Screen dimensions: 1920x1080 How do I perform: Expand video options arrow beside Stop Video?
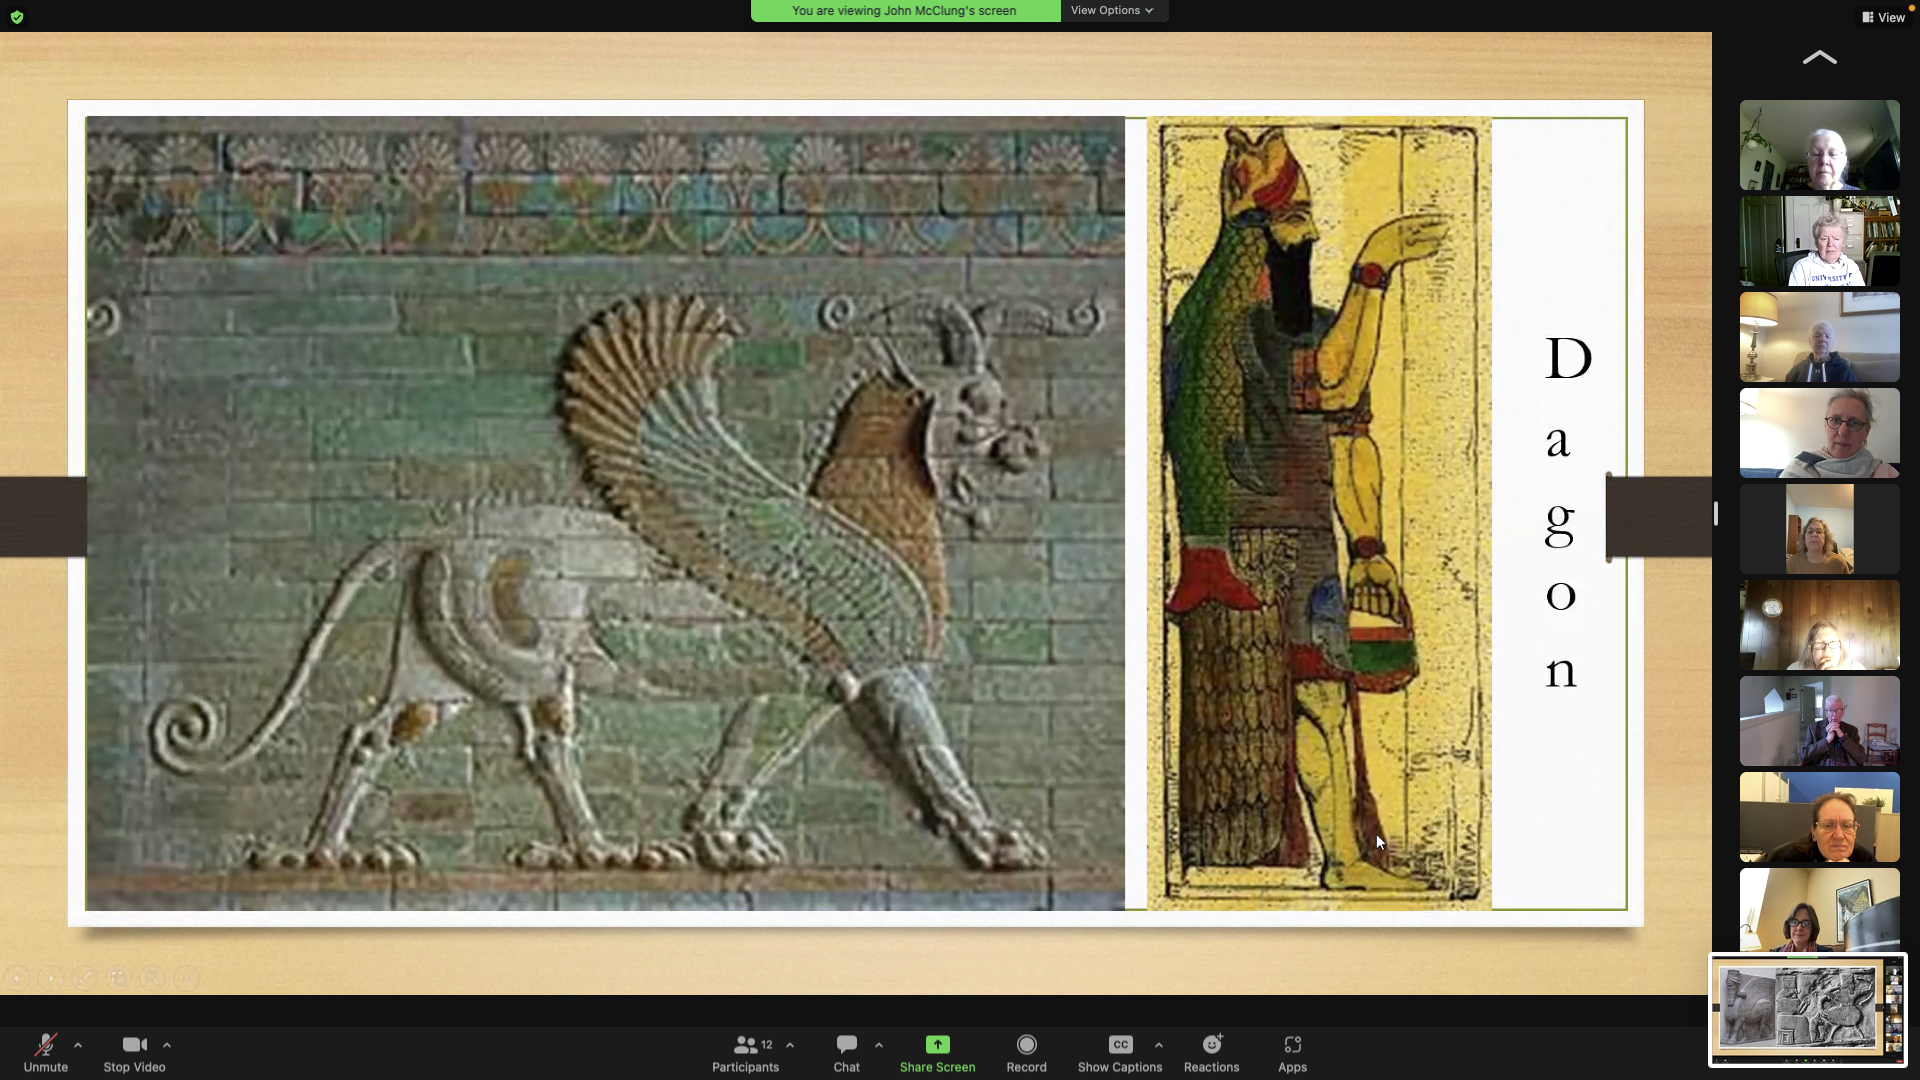point(167,1045)
